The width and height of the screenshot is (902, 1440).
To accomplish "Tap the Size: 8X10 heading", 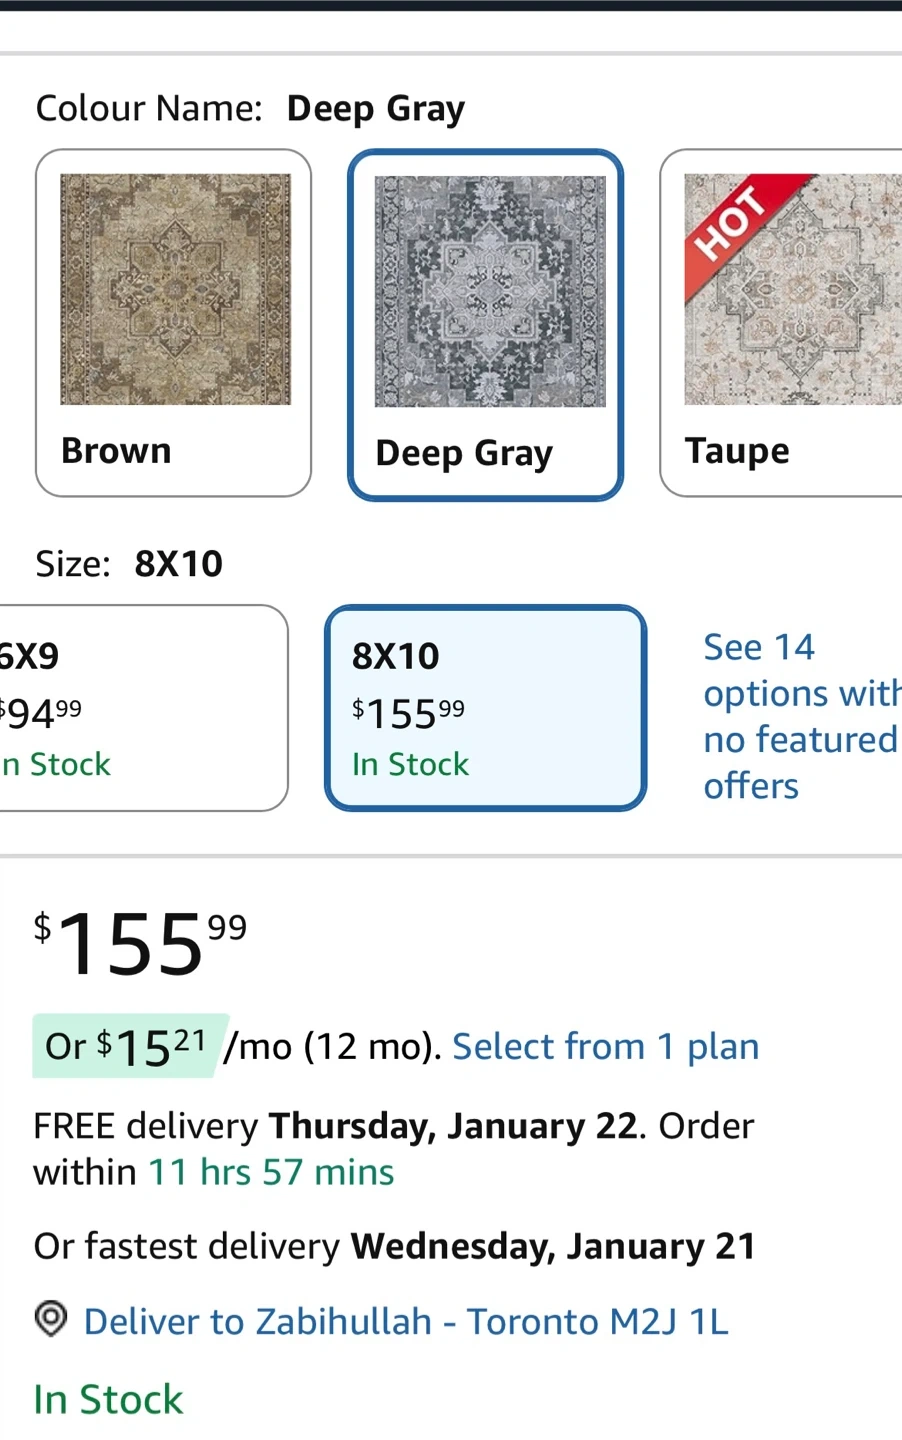I will [x=129, y=564].
